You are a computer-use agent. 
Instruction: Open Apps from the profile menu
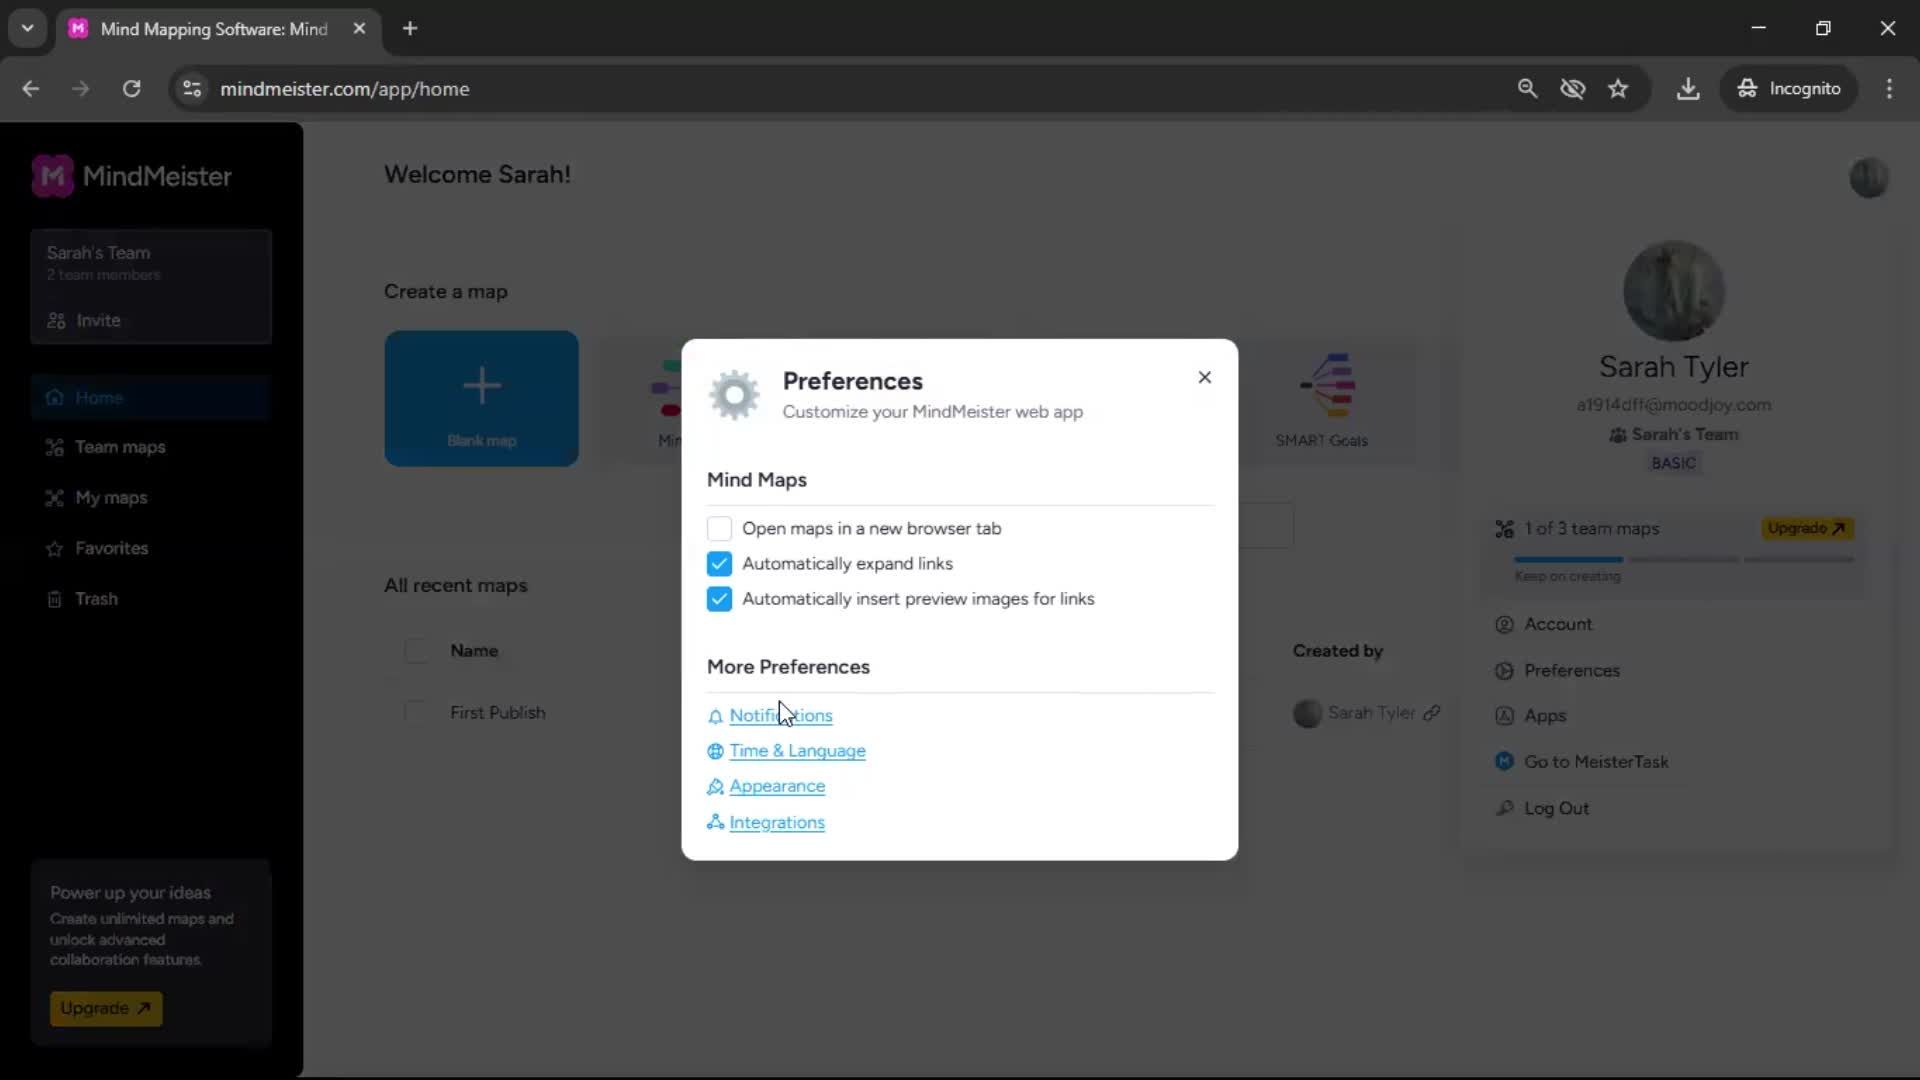[1544, 716]
